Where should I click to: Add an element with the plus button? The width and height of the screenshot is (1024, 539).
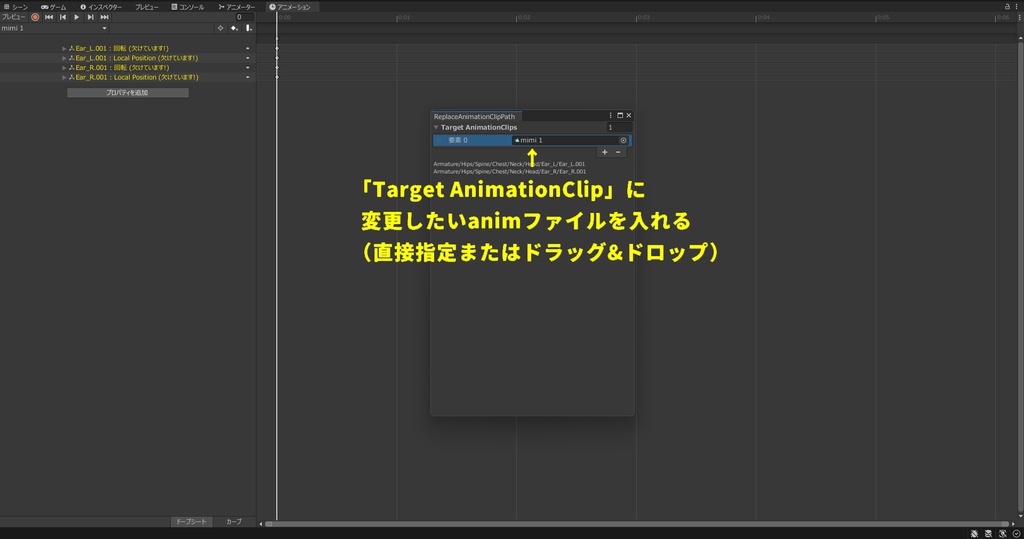pyautogui.click(x=605, y=152)
